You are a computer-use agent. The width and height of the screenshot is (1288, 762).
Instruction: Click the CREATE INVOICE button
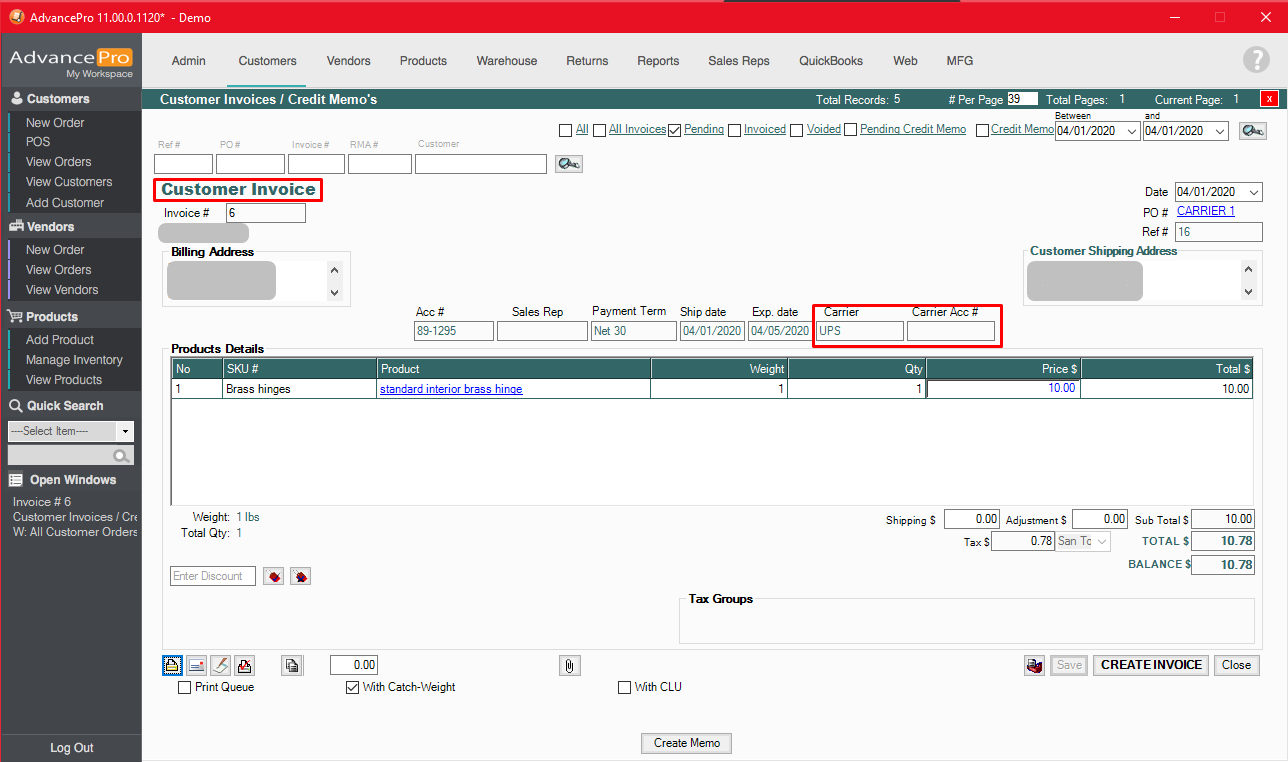pyautogui.click(x=1150, y=665)
